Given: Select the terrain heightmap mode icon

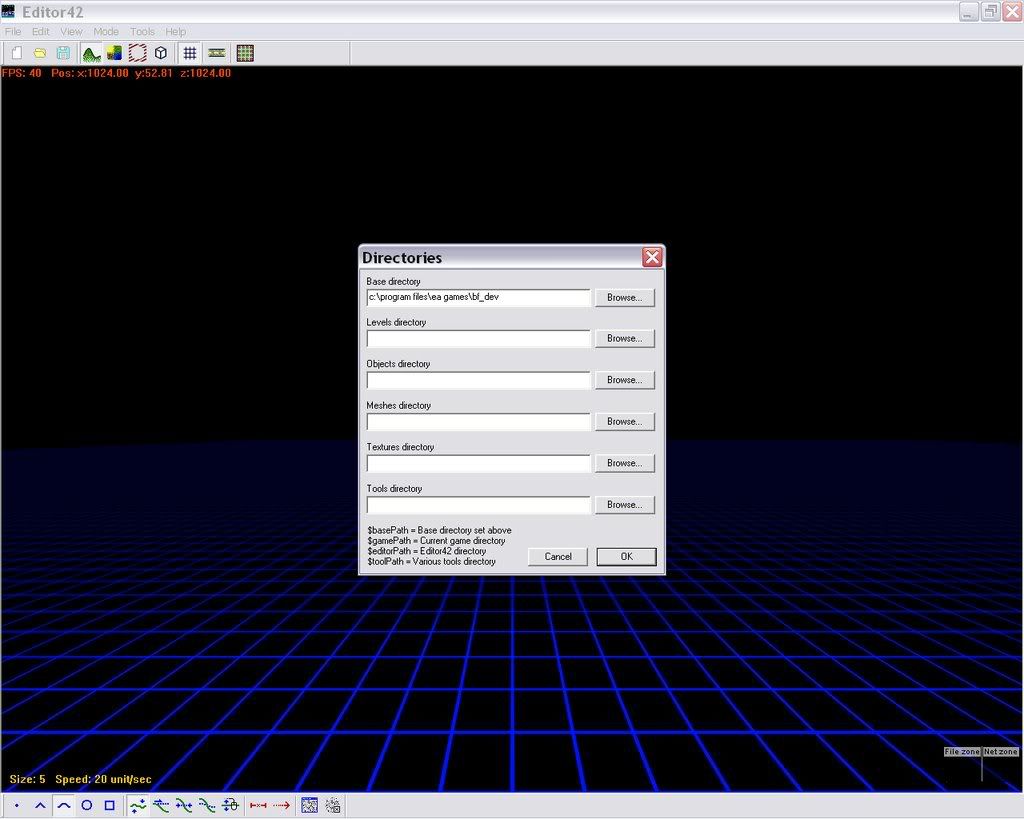Looking at the screenshot, I should click(91, 53).
